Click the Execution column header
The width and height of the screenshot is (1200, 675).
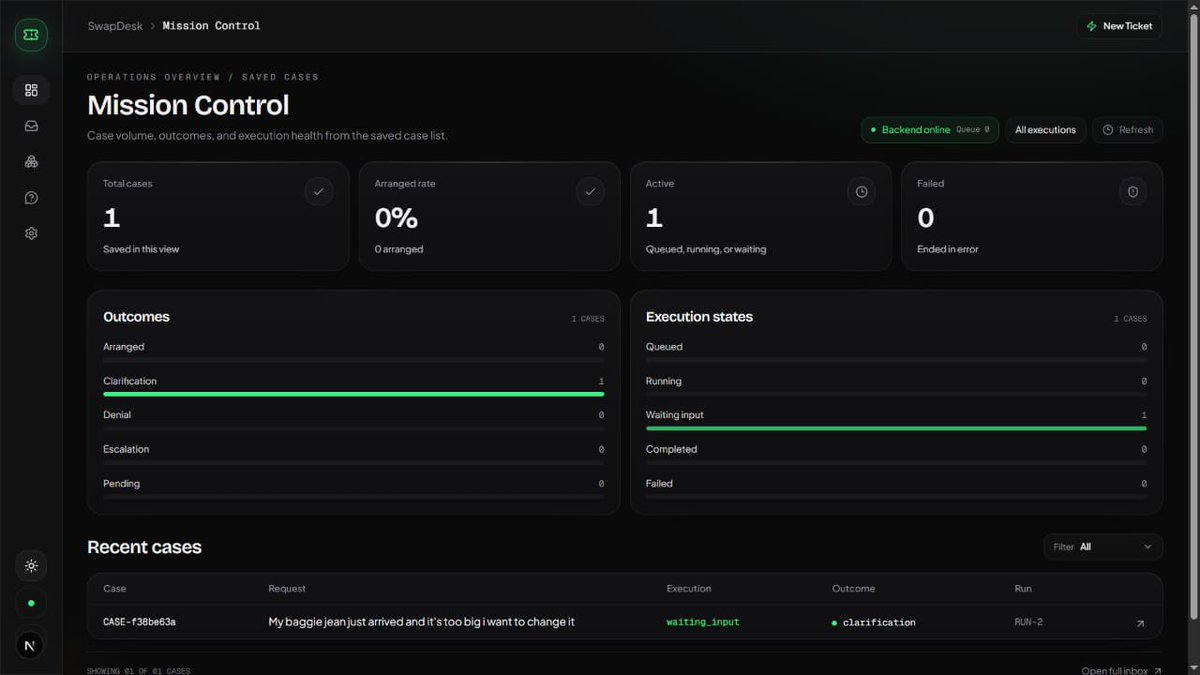tap(689, 589)
